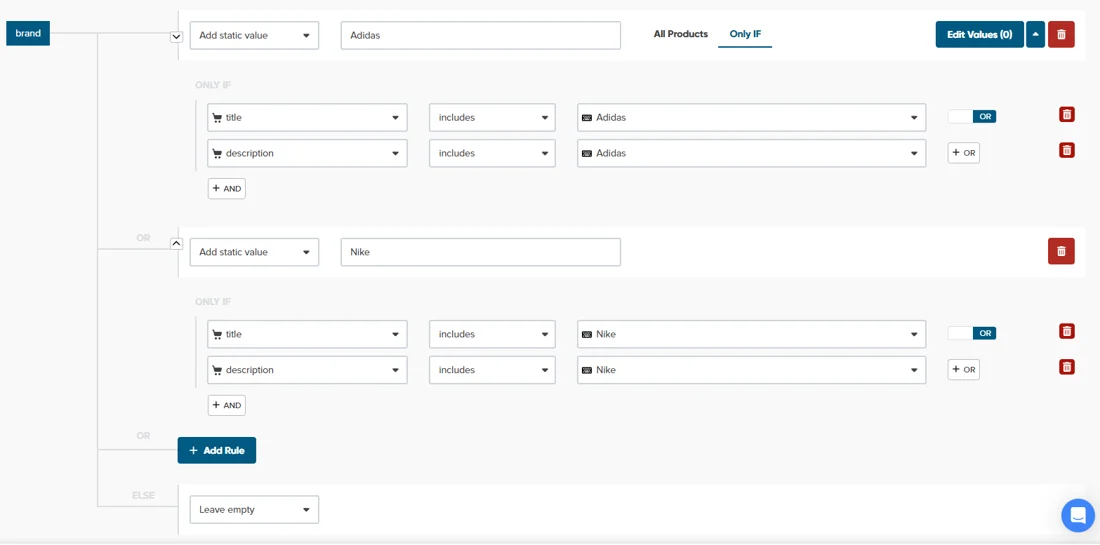Delete the Nike static value rule
Viewport: 1100px width, 545px height.
point(1061,251)
